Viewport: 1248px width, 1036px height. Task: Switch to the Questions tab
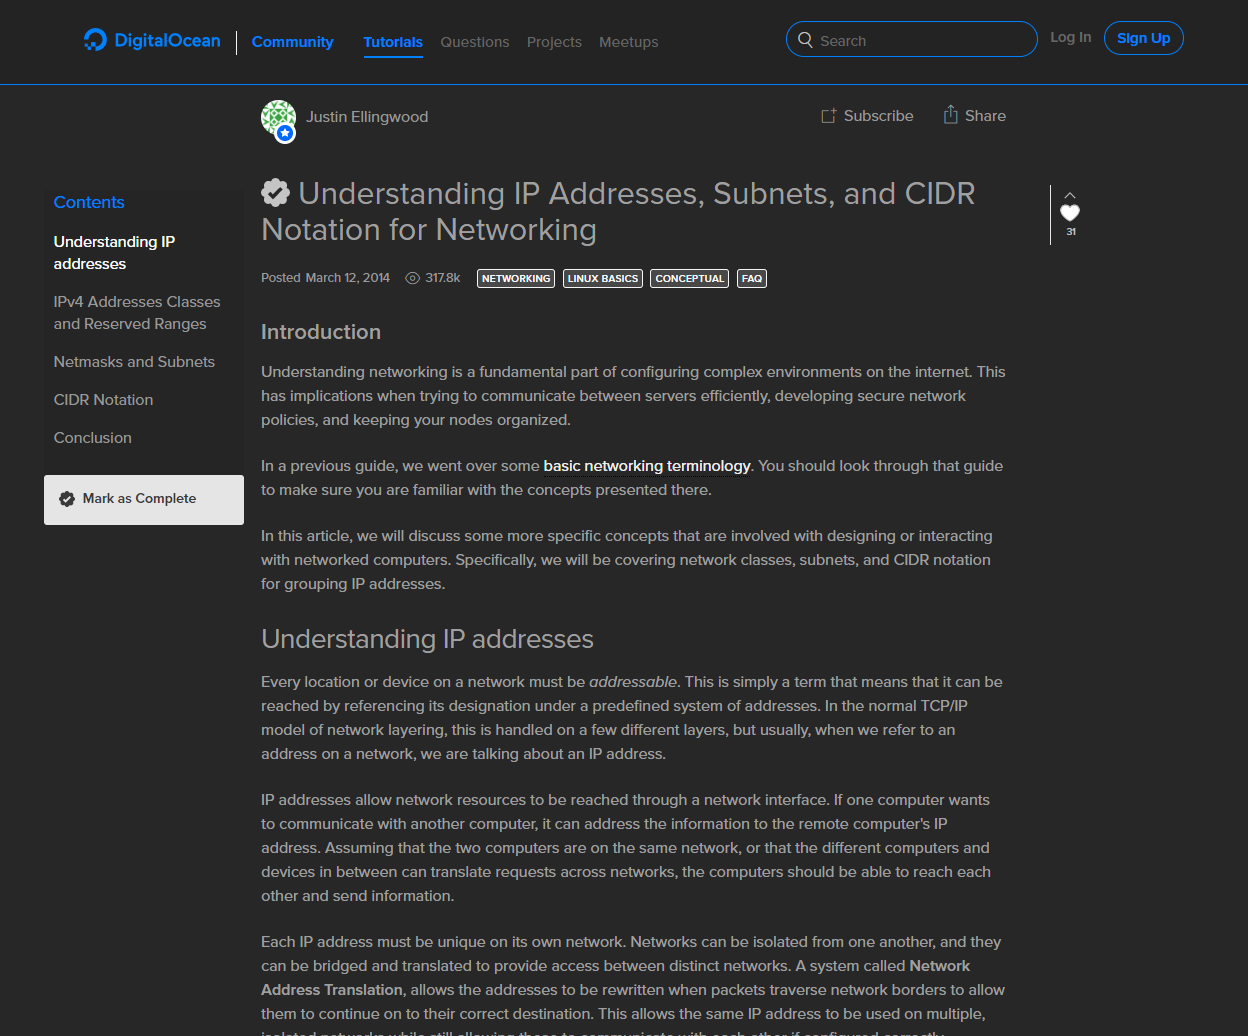click(475, 42)
